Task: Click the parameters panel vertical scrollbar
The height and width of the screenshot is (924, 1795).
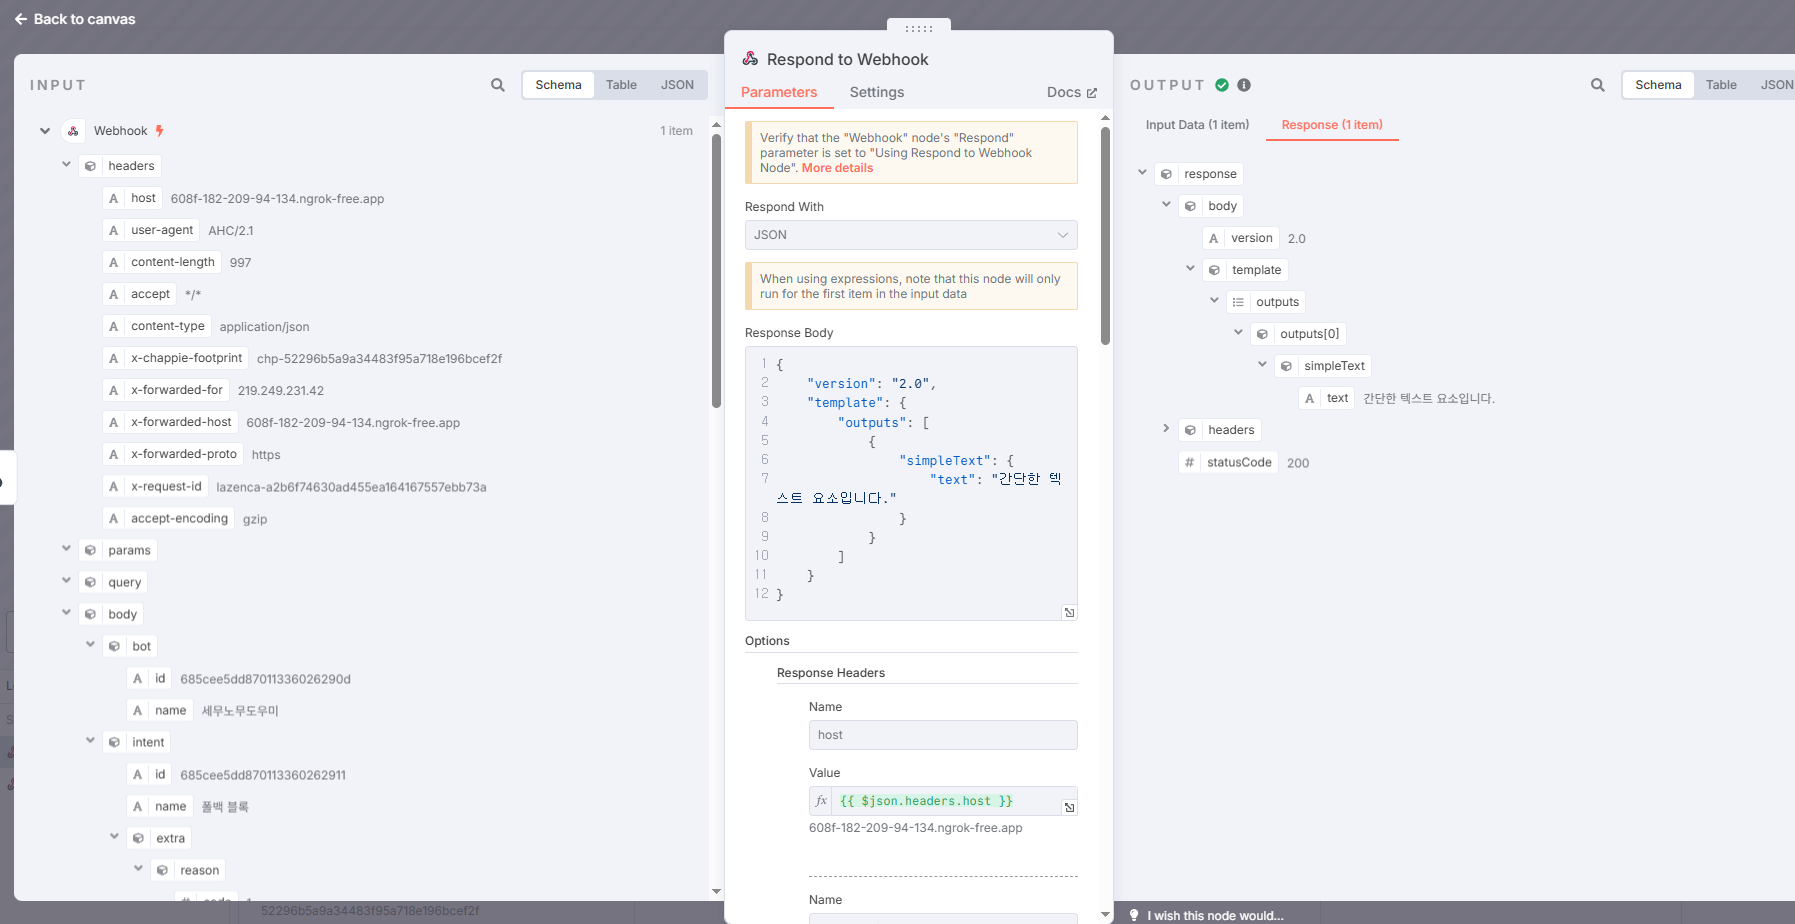Action: tap(1105, 235)
